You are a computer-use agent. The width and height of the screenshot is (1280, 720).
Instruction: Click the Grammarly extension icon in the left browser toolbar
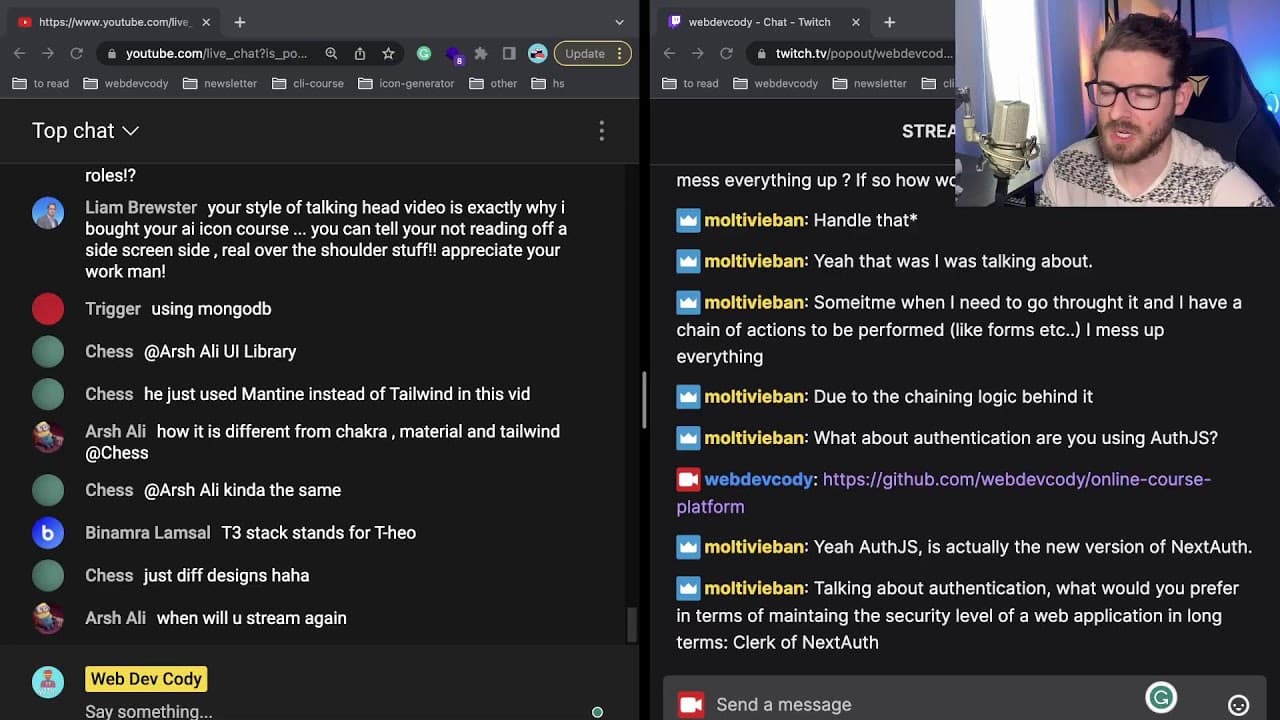(x=424, y=54)
